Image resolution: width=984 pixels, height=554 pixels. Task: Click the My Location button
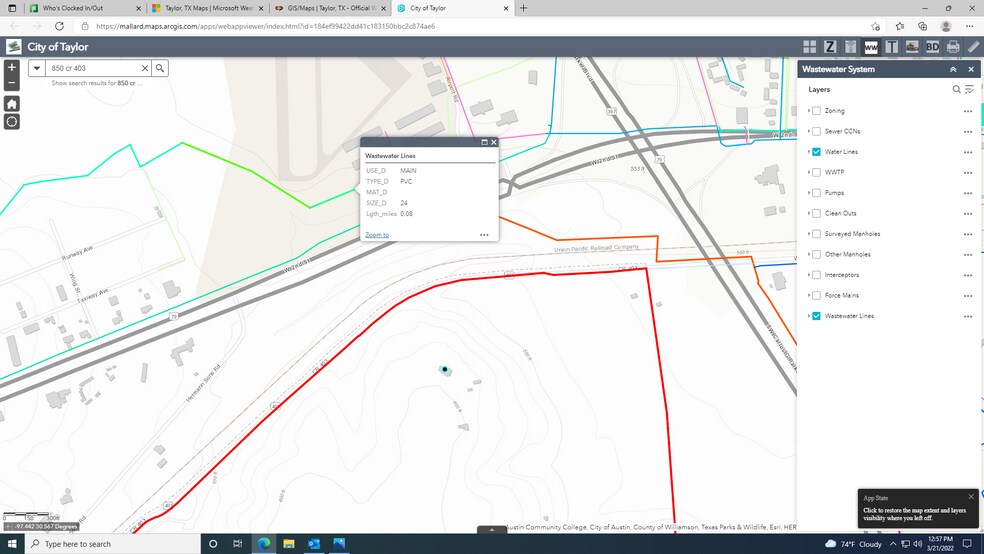[12, 122]
